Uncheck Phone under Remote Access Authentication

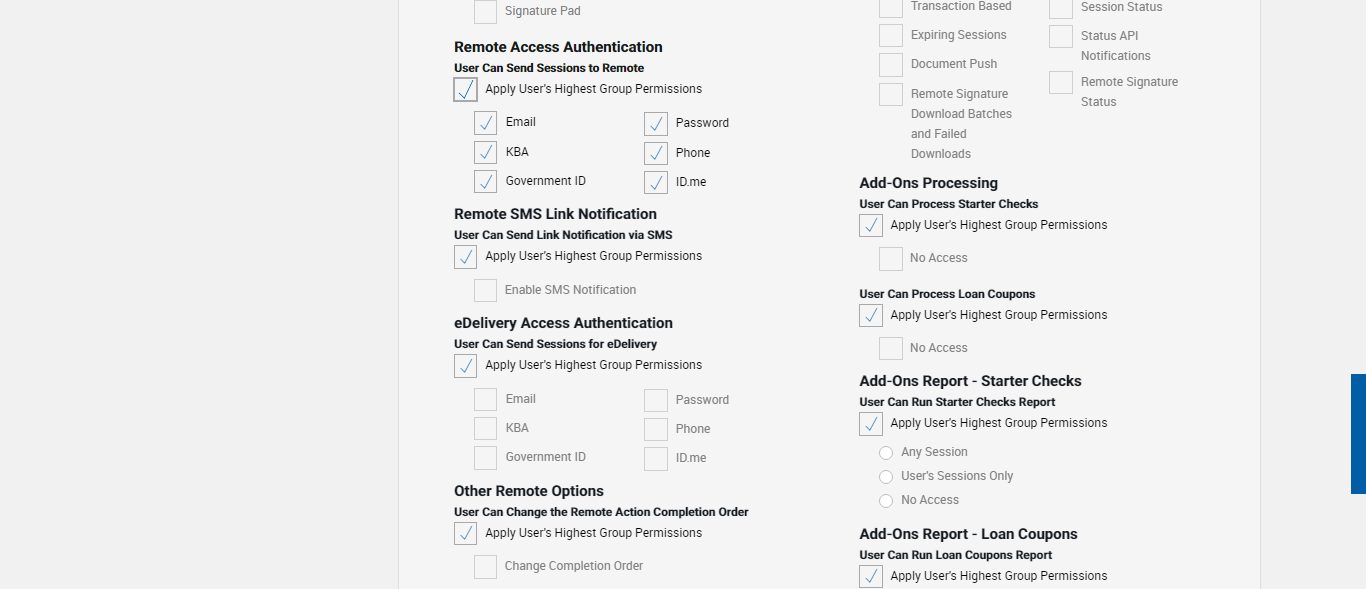point(656,154)
